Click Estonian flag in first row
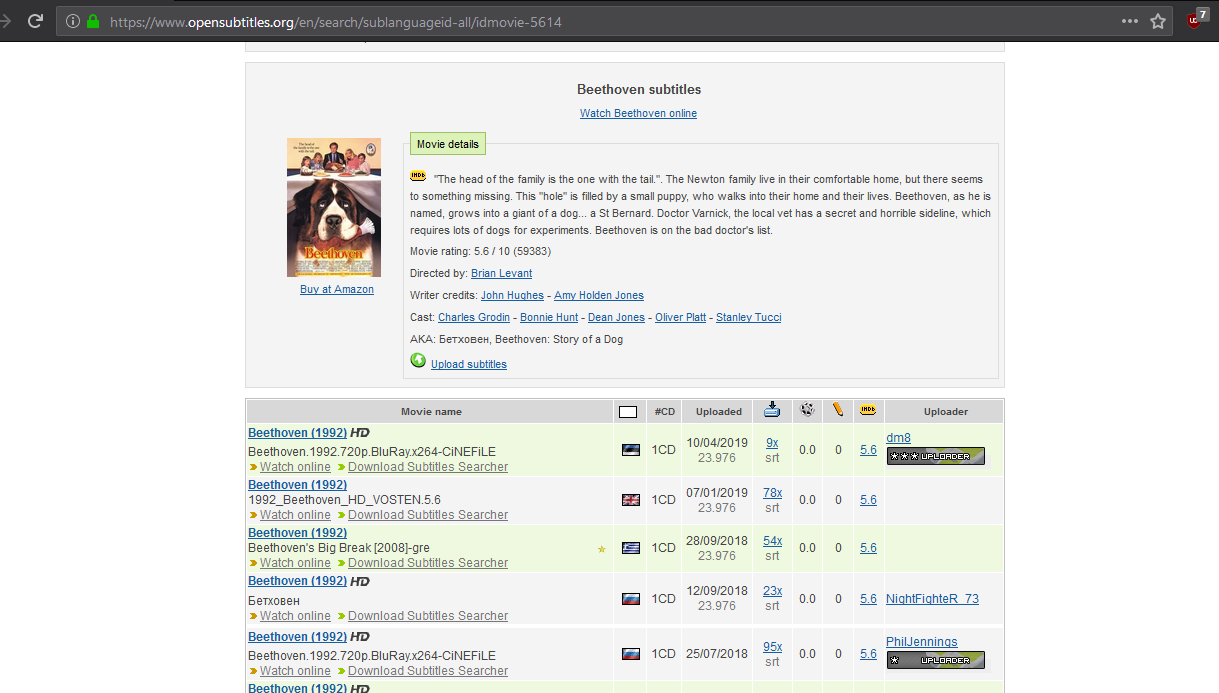 click(630, 450)
